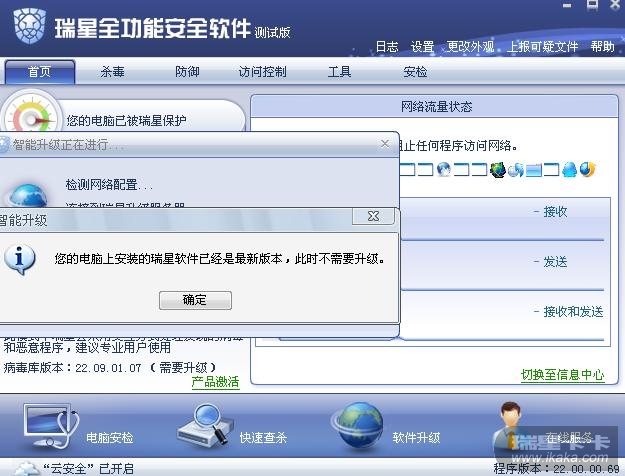625x476 pixels.
Task: Close the 智能升级正在进行 progress window
Action: pyautogui.click(x=385, y=144)
